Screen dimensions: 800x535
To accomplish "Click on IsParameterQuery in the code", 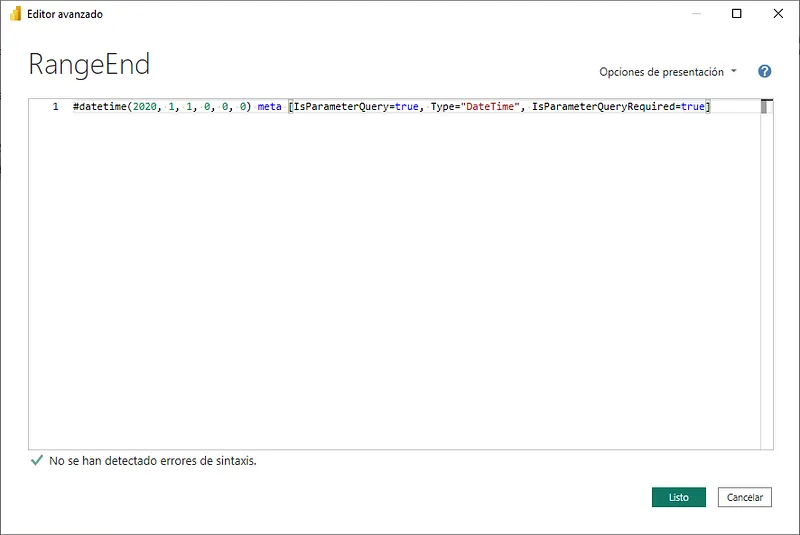I will tap(341, 107).
